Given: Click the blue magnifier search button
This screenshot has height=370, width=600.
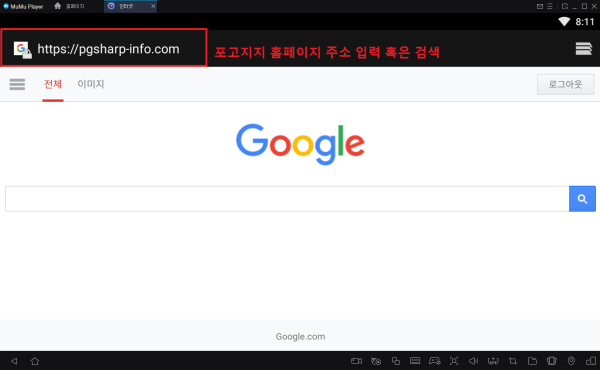Looking at the screenshot, I should [582, 199].
